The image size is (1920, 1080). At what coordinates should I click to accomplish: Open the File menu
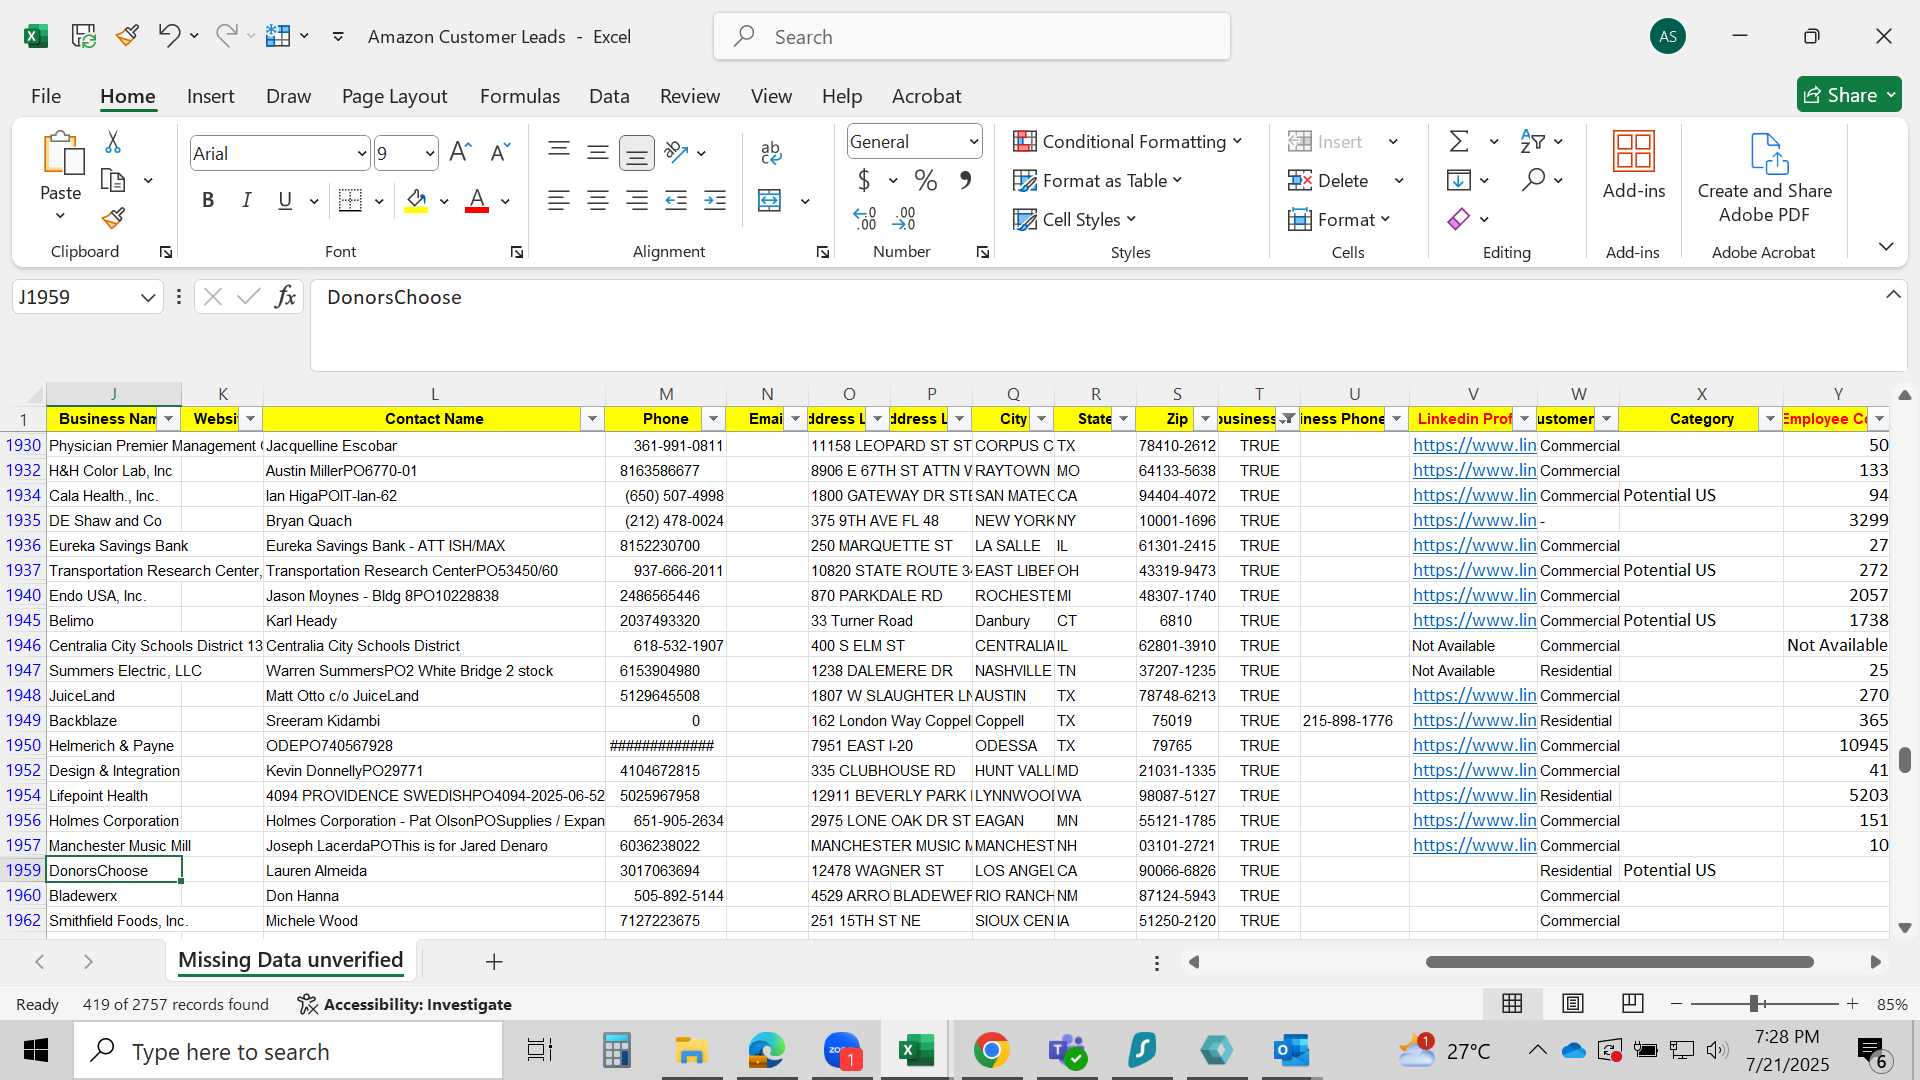pyautogui.click(x=46, y=96)
